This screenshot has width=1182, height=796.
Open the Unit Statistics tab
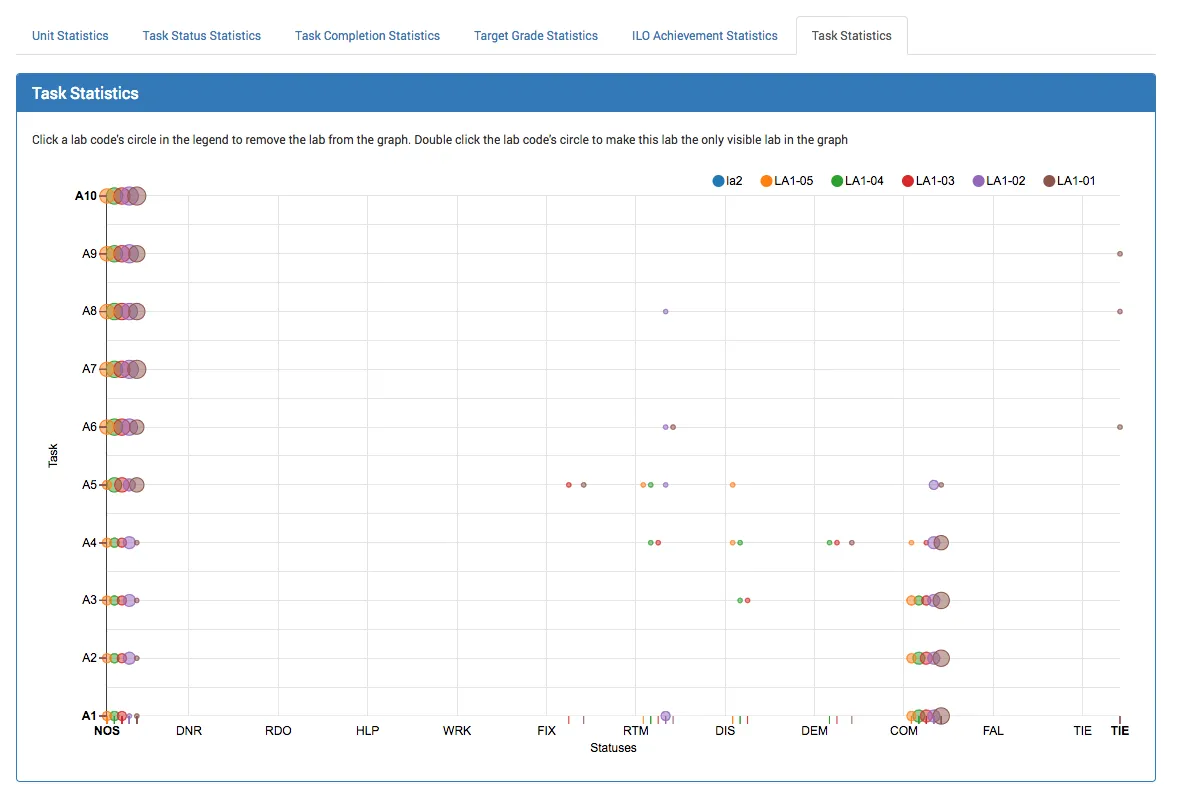pyautogui.click(x=70, y=36)
